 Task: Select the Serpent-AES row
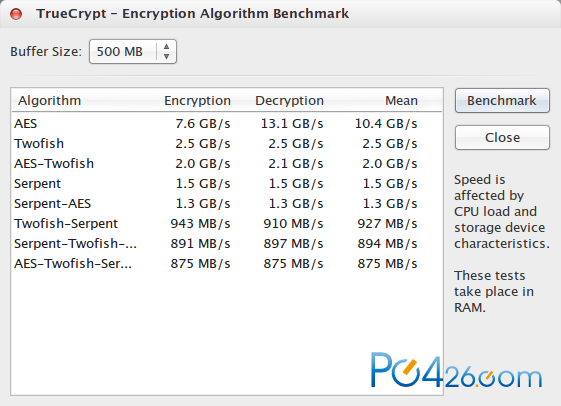pos(227,204)
